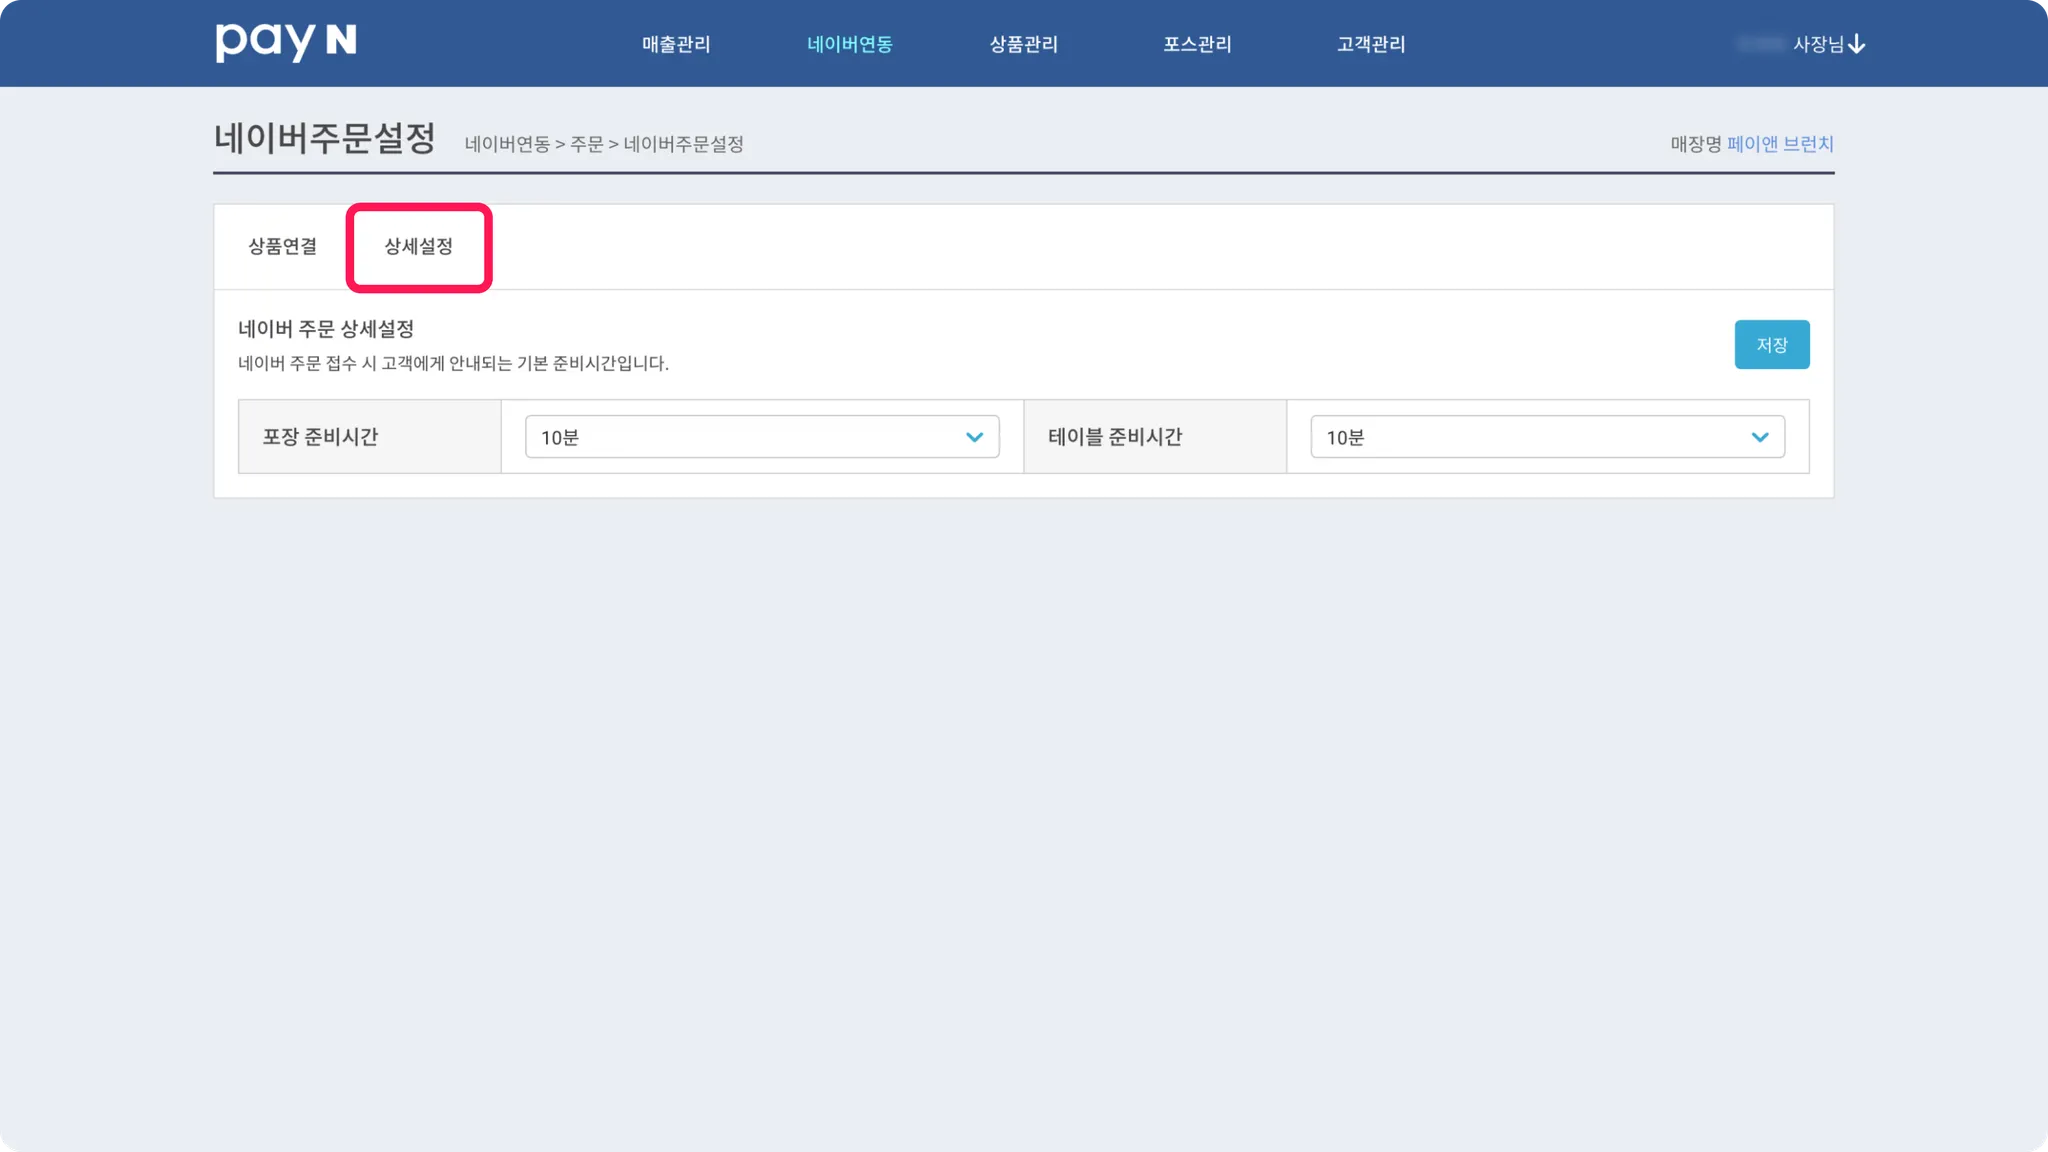Screen dimensions: 2048x1152
Task: Click the 테이블 준비시간 chevron arrow
Action: pyautogui.click(x=1759, y=437)
